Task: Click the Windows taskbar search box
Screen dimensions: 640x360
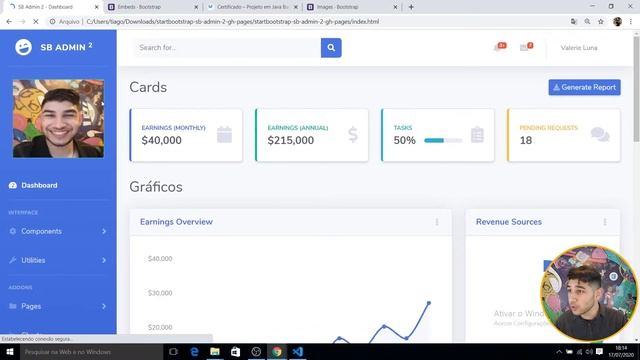Action: pyautogui.click(x=91, y=351)
